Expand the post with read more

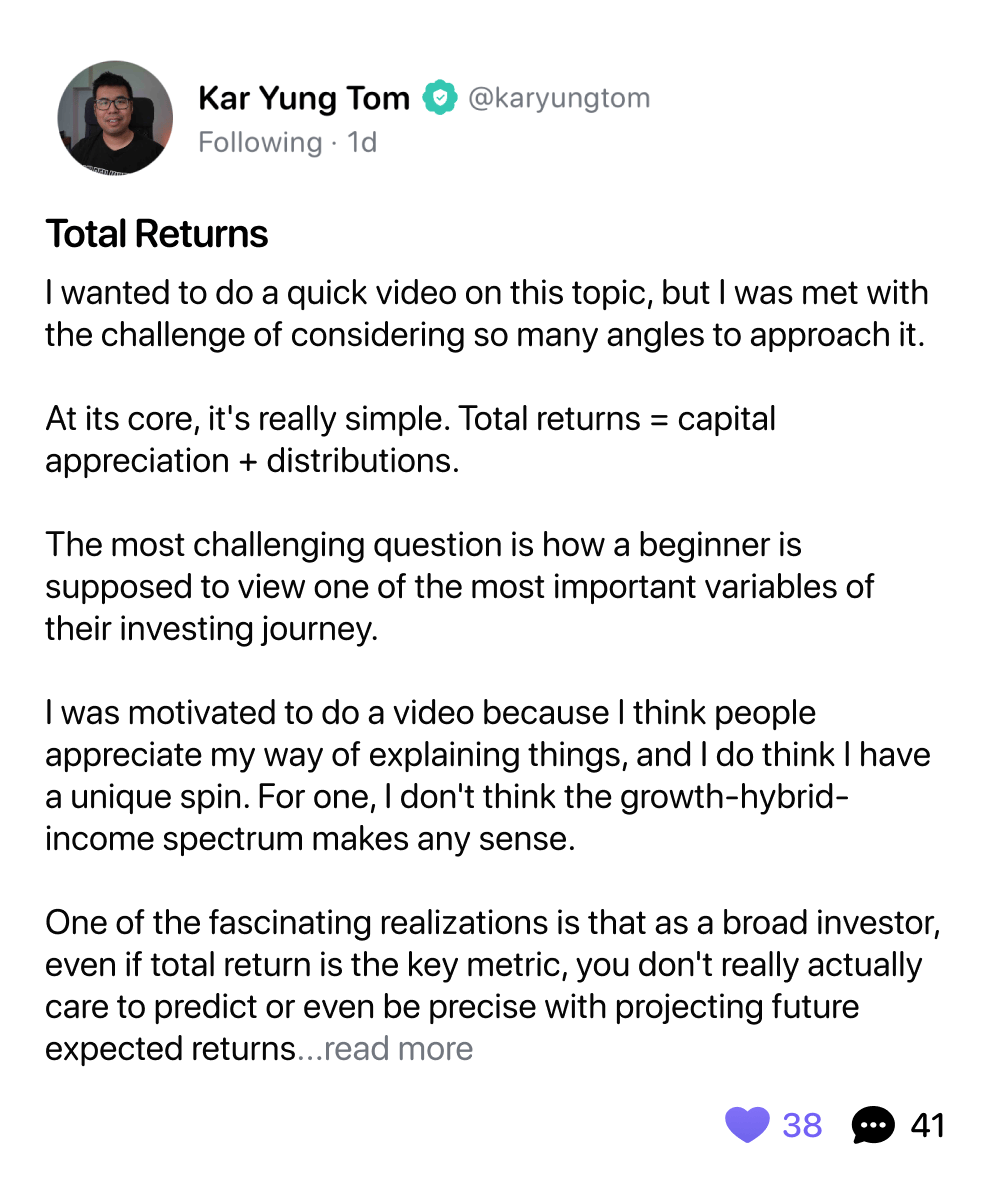click(x=398, y=1049)
